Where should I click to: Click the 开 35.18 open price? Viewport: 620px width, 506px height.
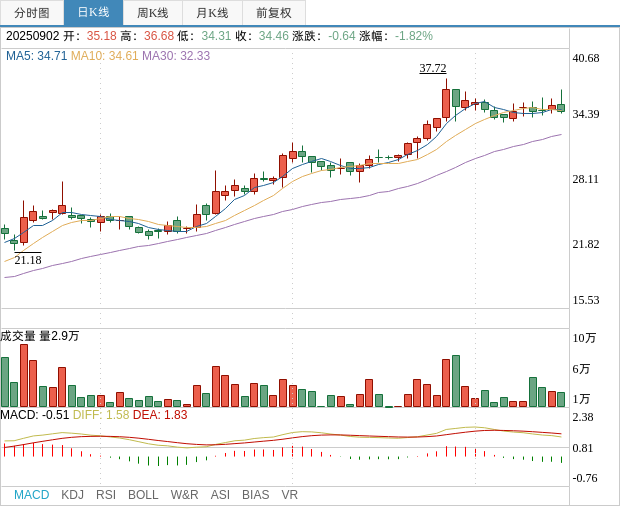pyautogui.click(x=102, y=36)
